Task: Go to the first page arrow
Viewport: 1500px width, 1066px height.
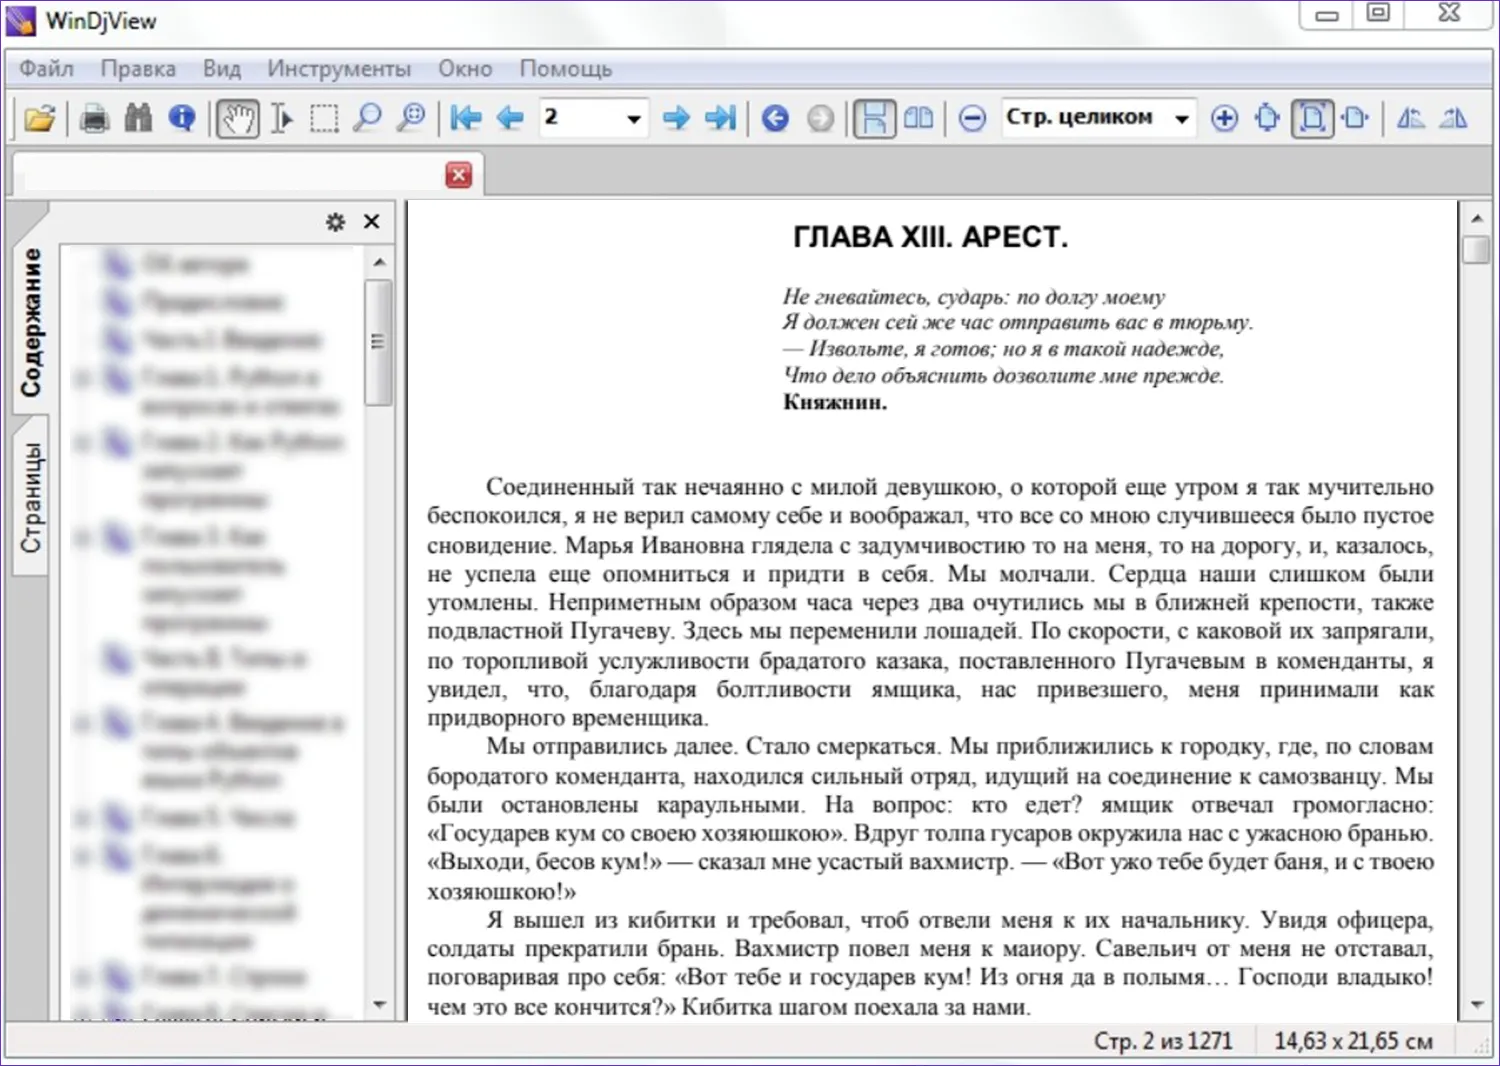Action: [465, 119]
